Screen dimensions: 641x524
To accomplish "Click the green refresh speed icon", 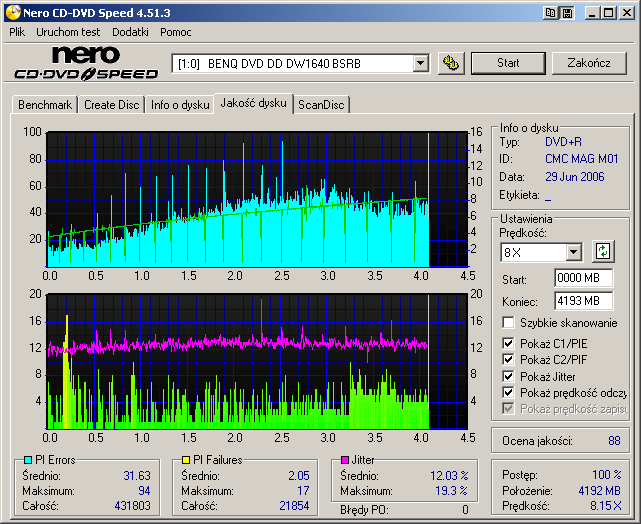I will (603, 251).
